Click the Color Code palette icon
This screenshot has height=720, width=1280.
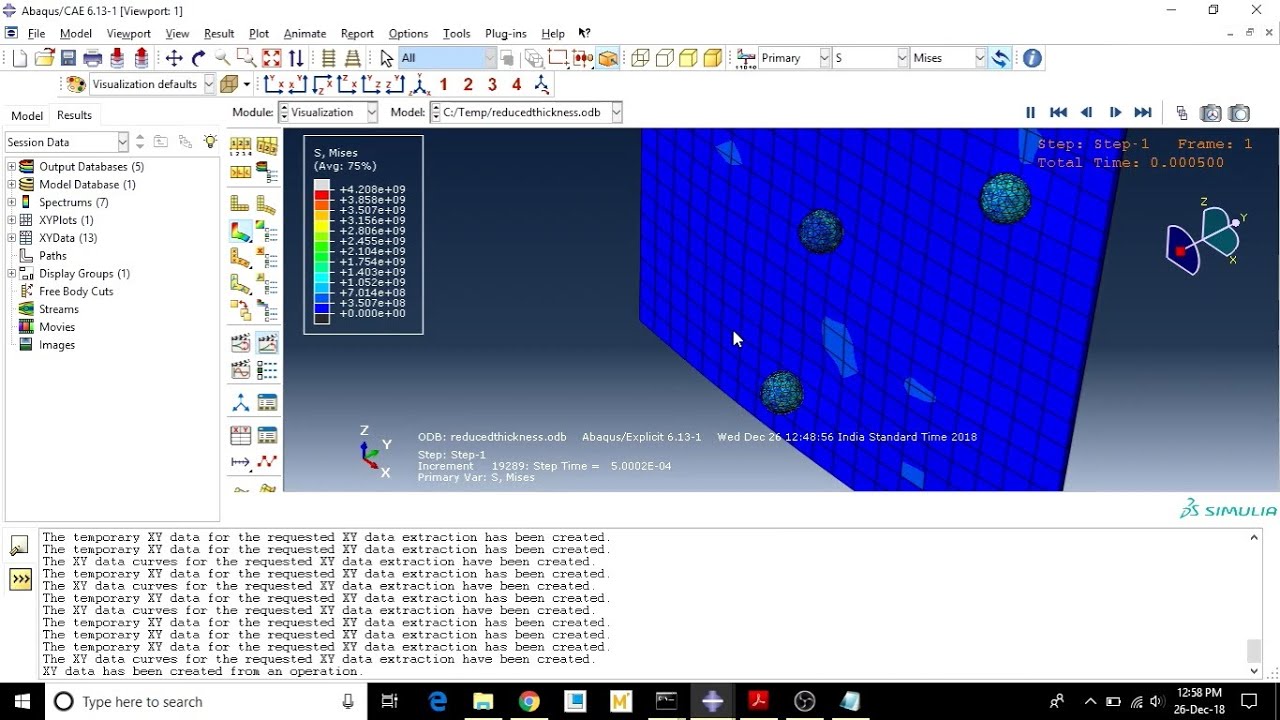[x=76, y=84]
